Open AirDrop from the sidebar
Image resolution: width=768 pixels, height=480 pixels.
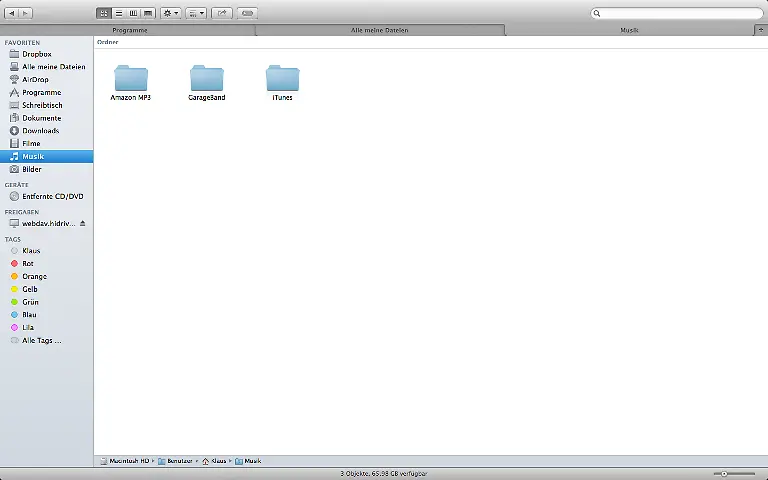coord(47,79)
